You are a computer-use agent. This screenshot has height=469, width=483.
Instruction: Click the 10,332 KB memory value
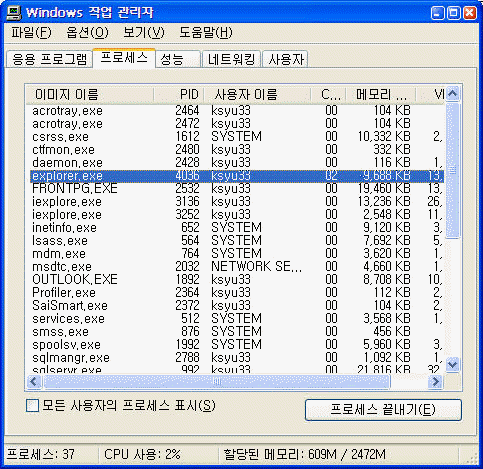[384, 136]
